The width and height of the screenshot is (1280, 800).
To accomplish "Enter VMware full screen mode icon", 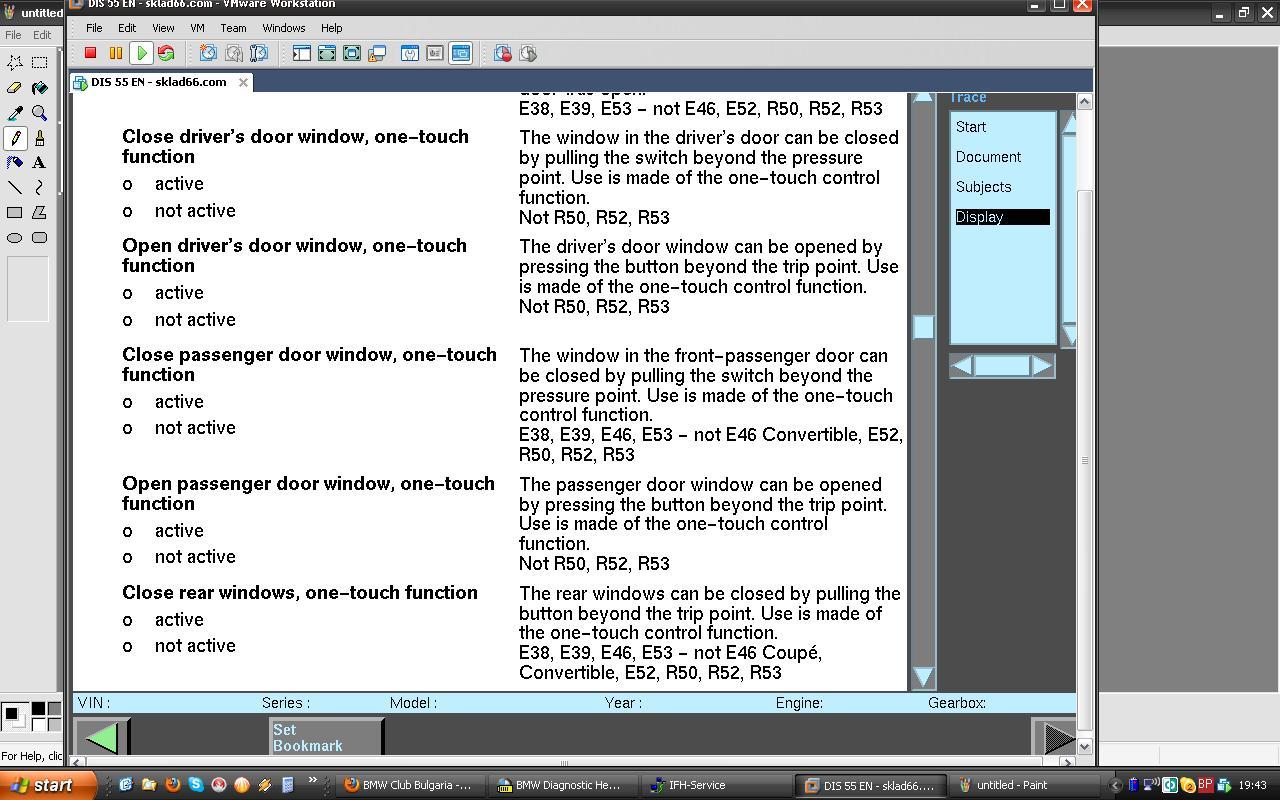I will click(x=351, y=53).
